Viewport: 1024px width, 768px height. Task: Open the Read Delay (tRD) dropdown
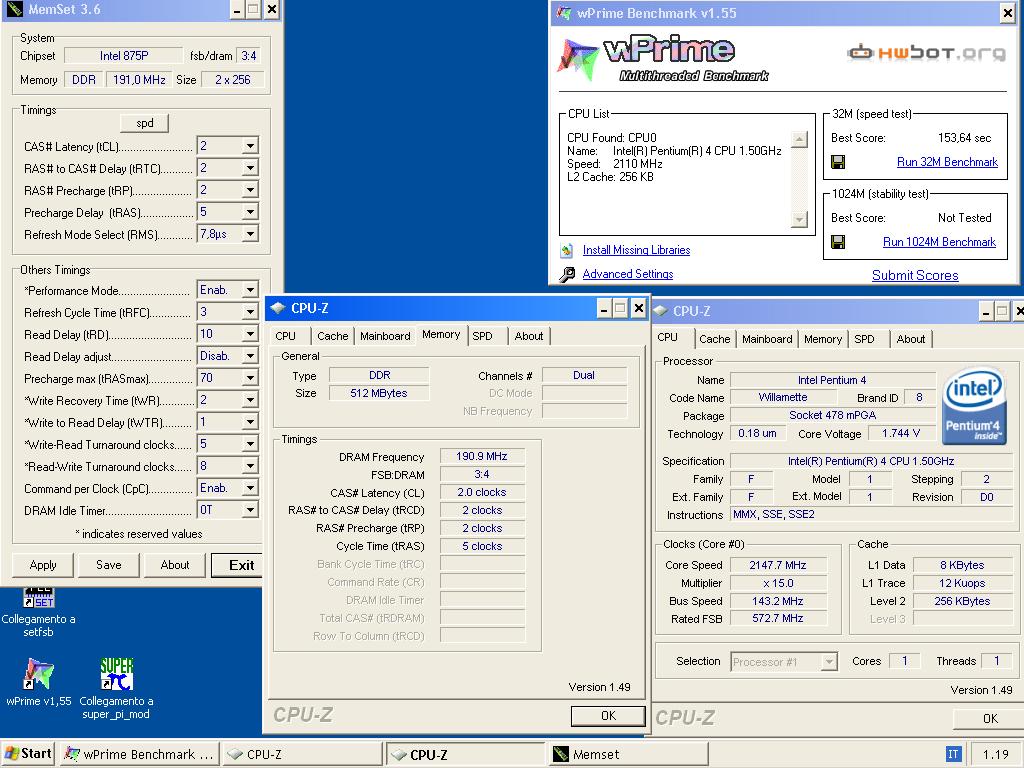coord(250,334)
